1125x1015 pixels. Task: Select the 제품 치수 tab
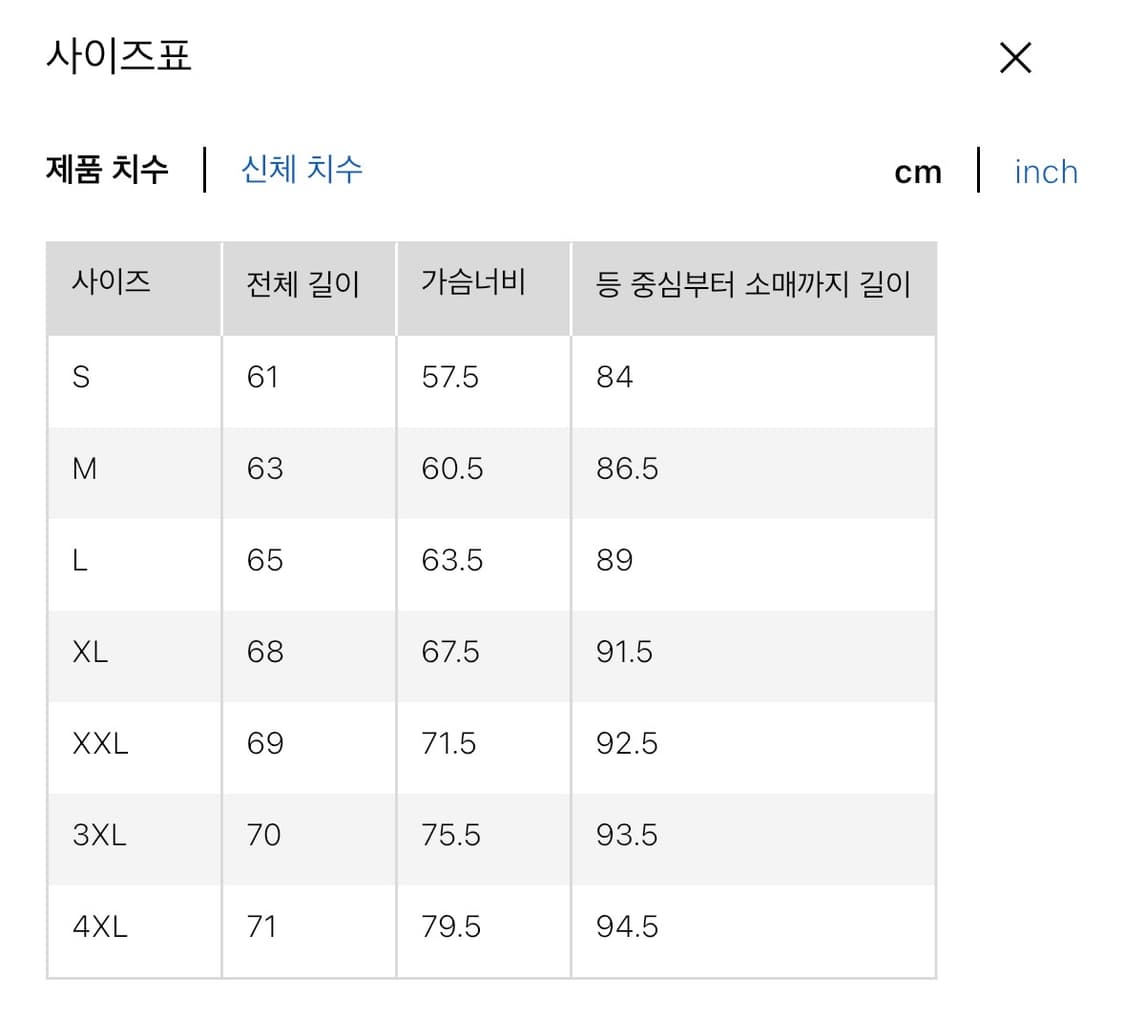[x=106, y=170]
